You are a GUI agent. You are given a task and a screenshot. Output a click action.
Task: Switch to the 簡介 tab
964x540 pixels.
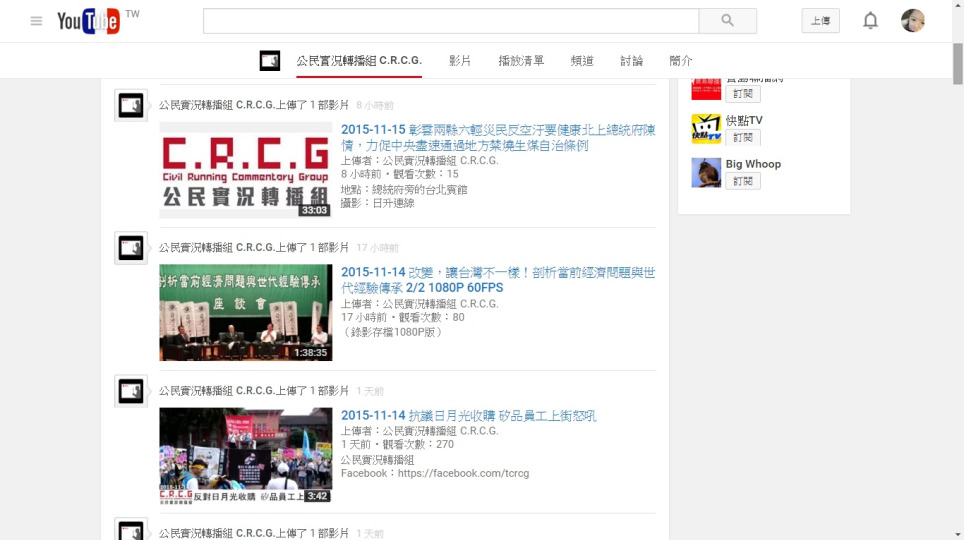[681, 60]
